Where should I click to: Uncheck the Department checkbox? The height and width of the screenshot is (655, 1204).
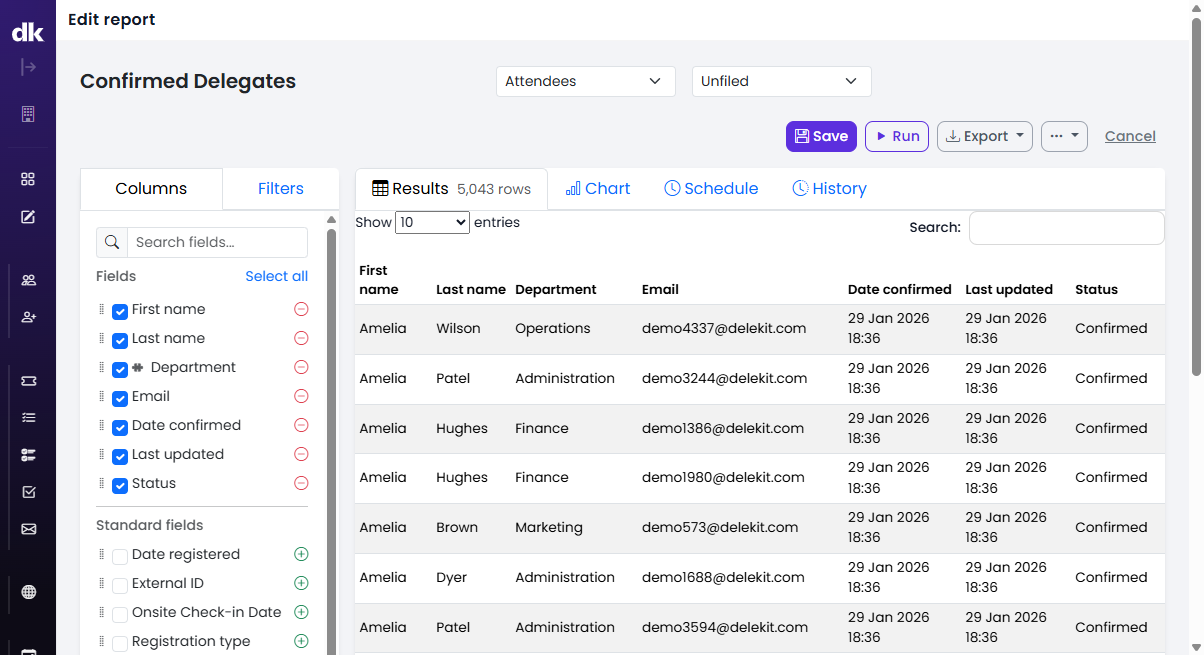coord(120,369)
